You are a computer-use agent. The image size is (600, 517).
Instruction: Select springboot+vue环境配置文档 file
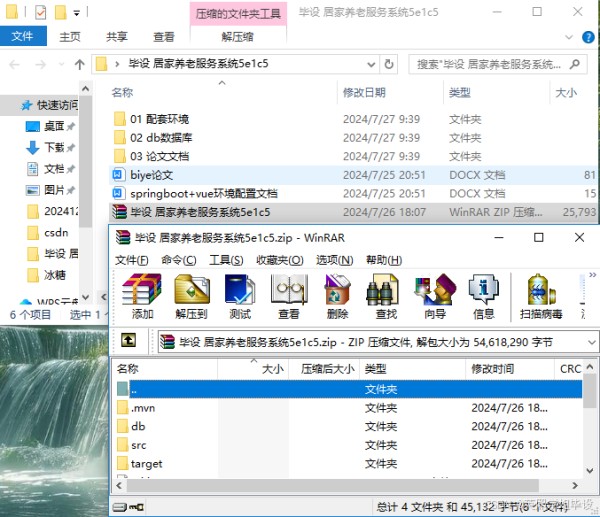(354, 193)
